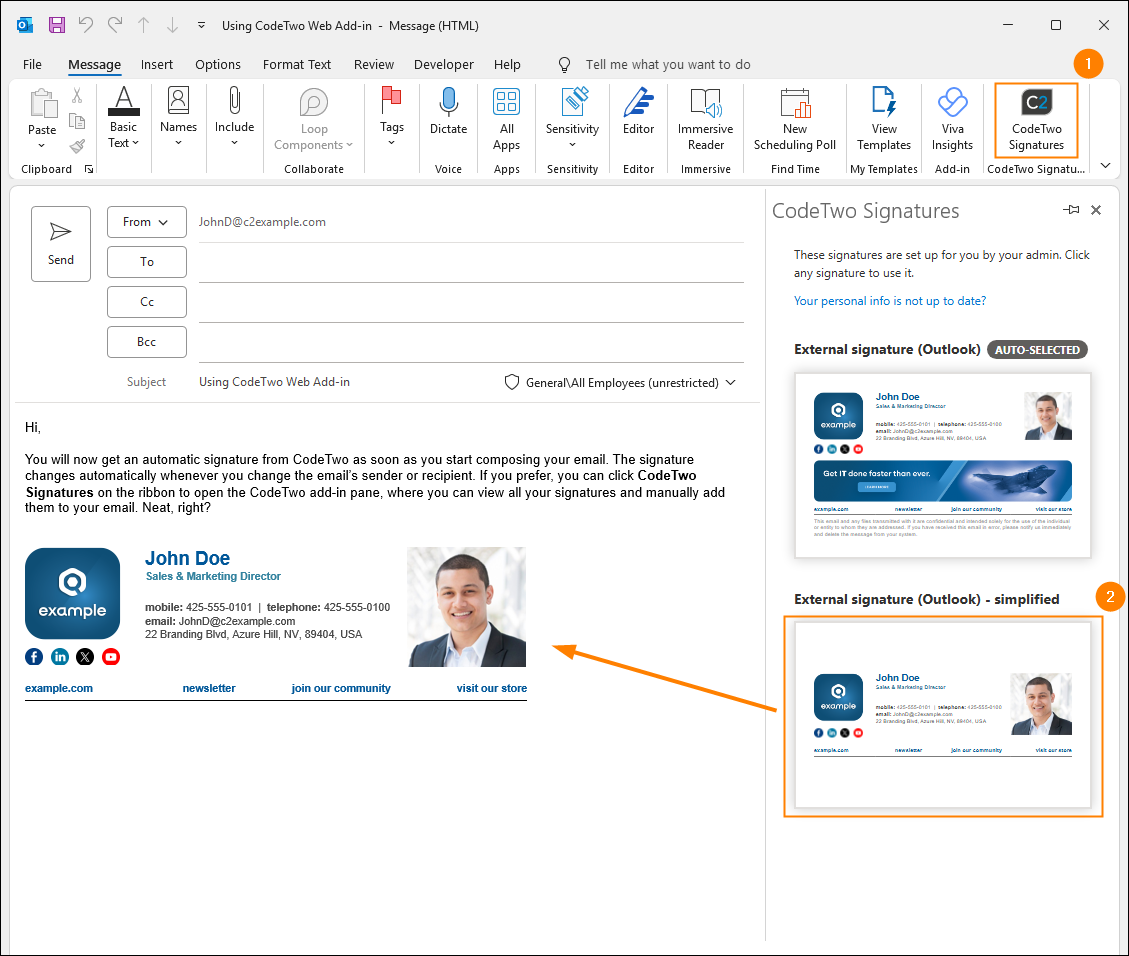Click the Cc button
1129x956 pixels.
coord(147,302)
